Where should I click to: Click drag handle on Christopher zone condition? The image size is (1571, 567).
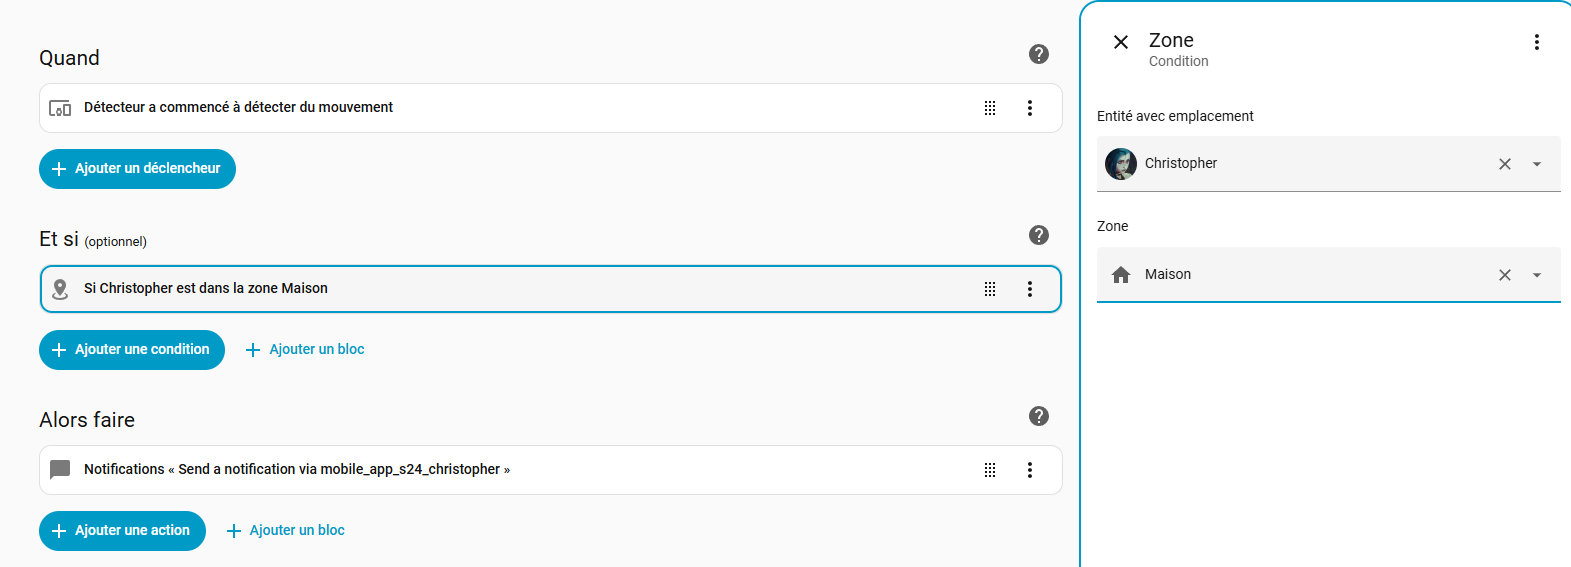tap(990, 289)
